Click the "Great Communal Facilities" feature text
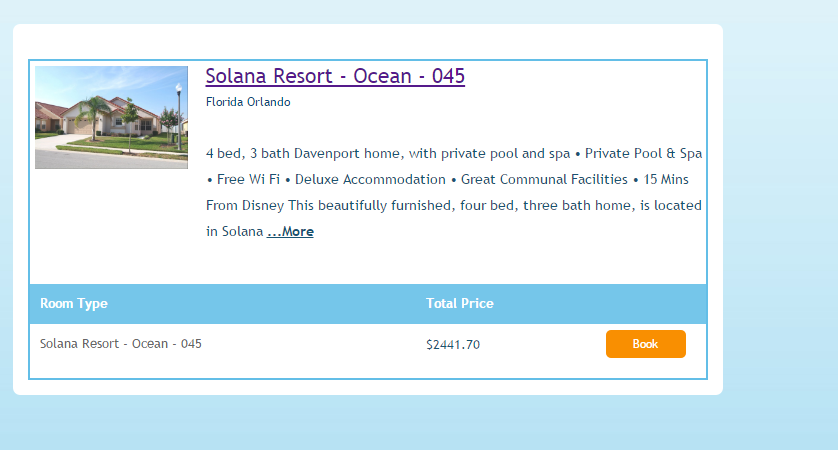Screen dimensions: 838x450 [x=543, y=180]
